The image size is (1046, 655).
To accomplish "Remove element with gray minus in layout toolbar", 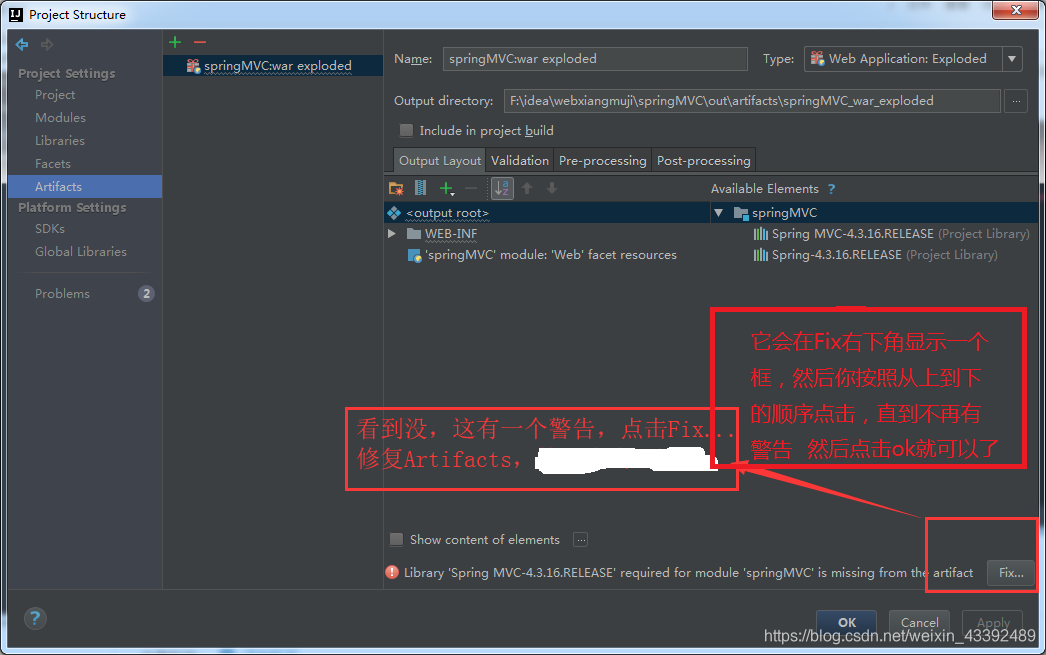I will pos(471,189).
